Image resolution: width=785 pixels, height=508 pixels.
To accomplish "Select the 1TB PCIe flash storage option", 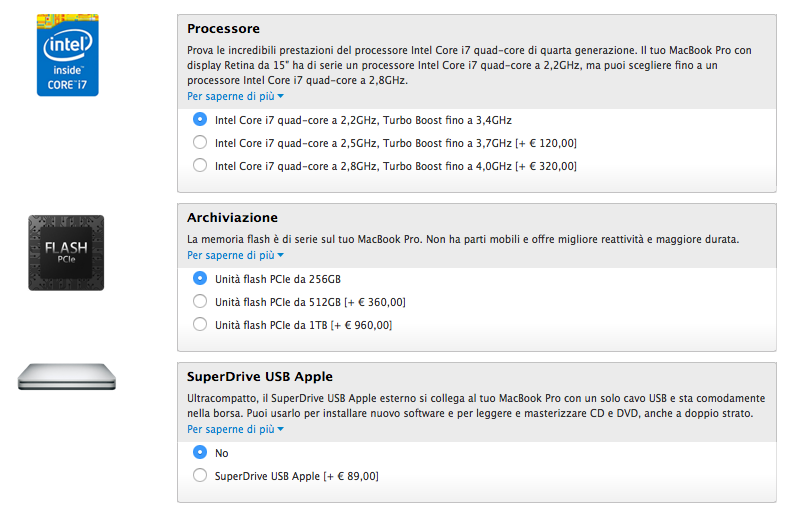I will click(x=200, y=325).
